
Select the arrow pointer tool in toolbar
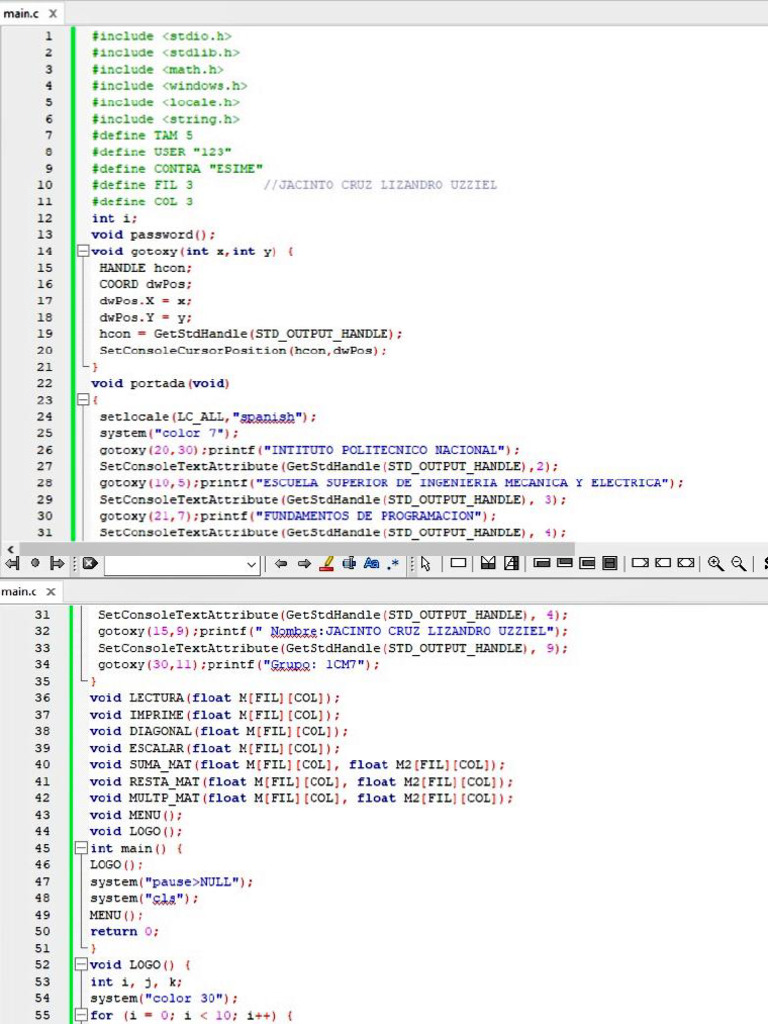pyautogui.click(x=425, y=564)
